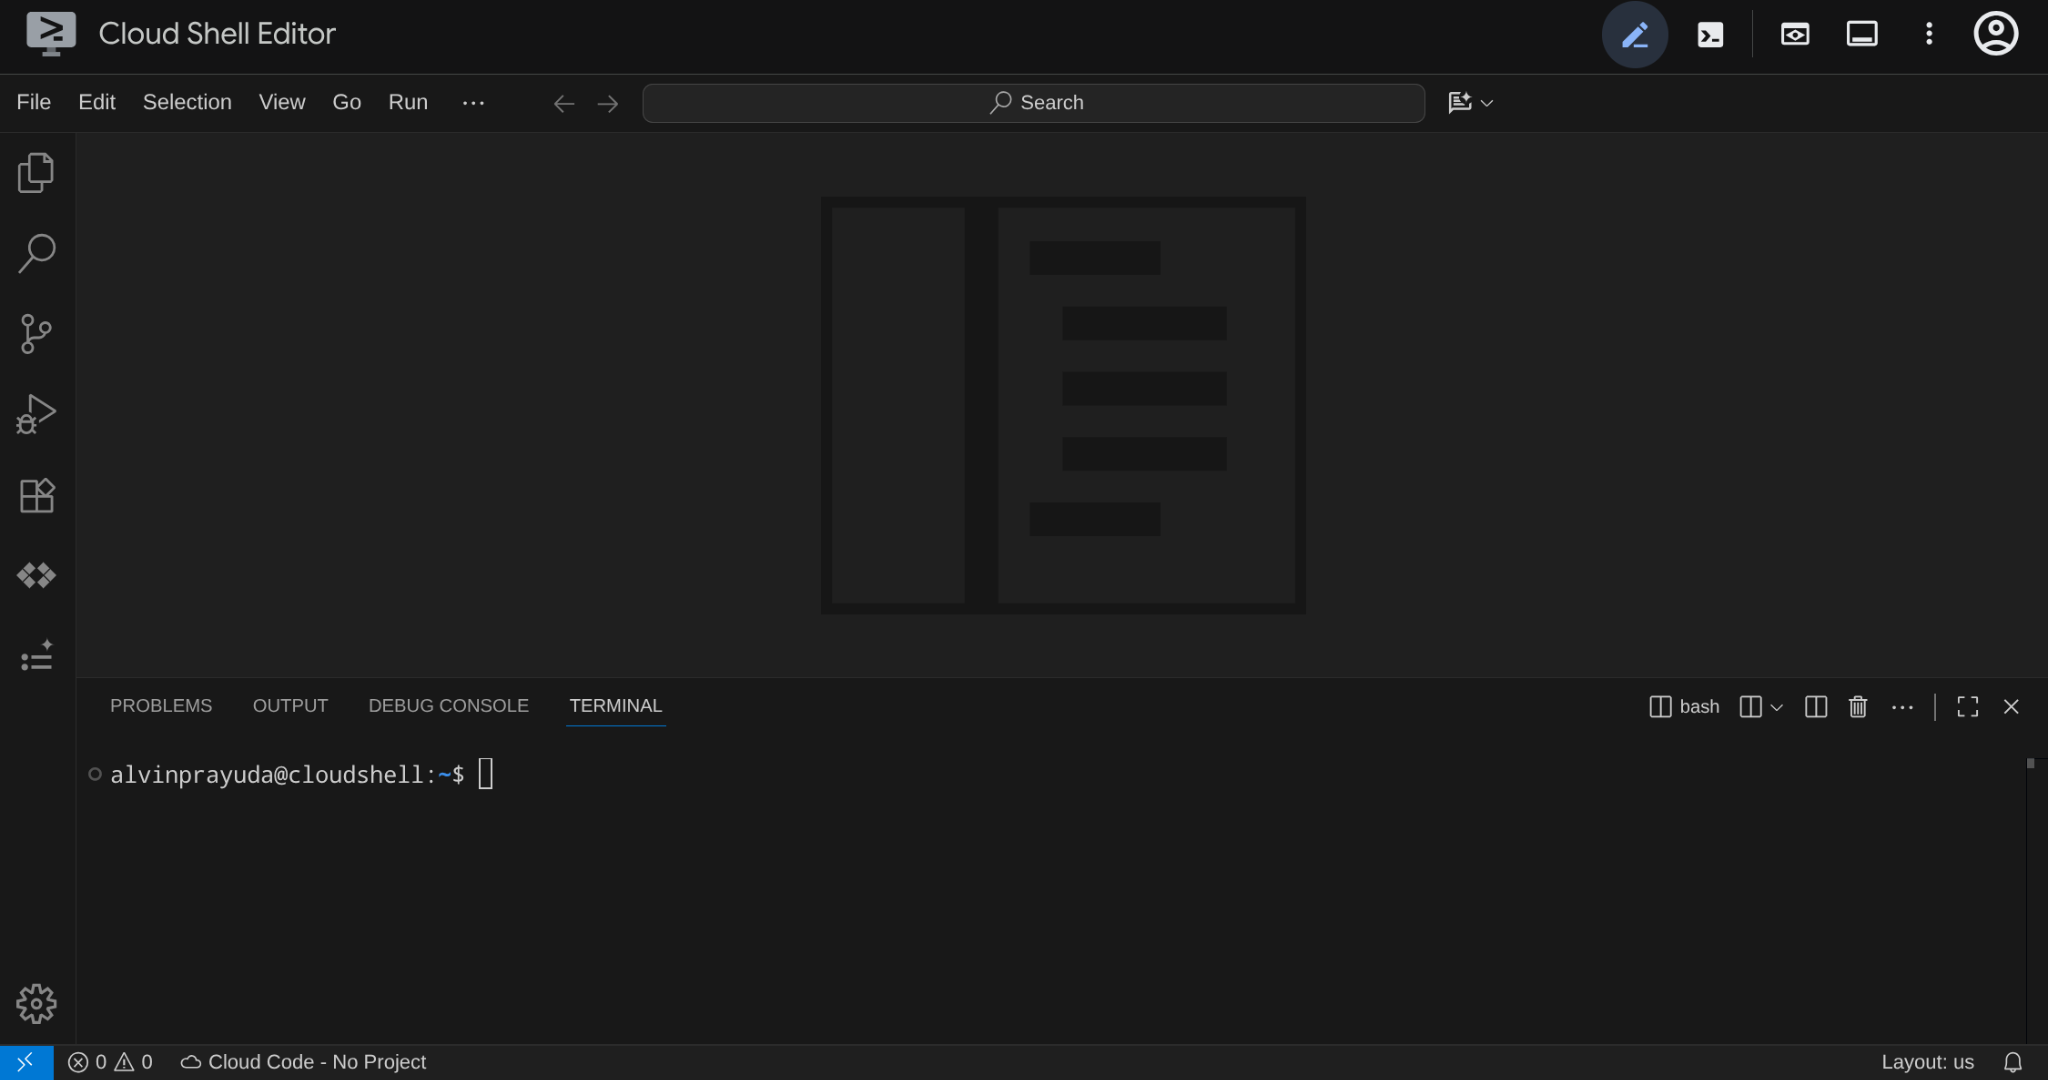This screenshot has height=1080, width=2048.
Task: Open the File menu
Action: (x=33, y=102)
